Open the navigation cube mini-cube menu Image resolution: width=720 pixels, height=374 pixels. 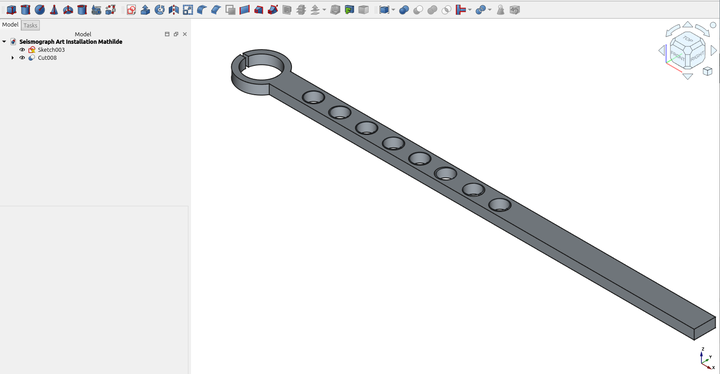pyautogui.click(x=708, y=71)
